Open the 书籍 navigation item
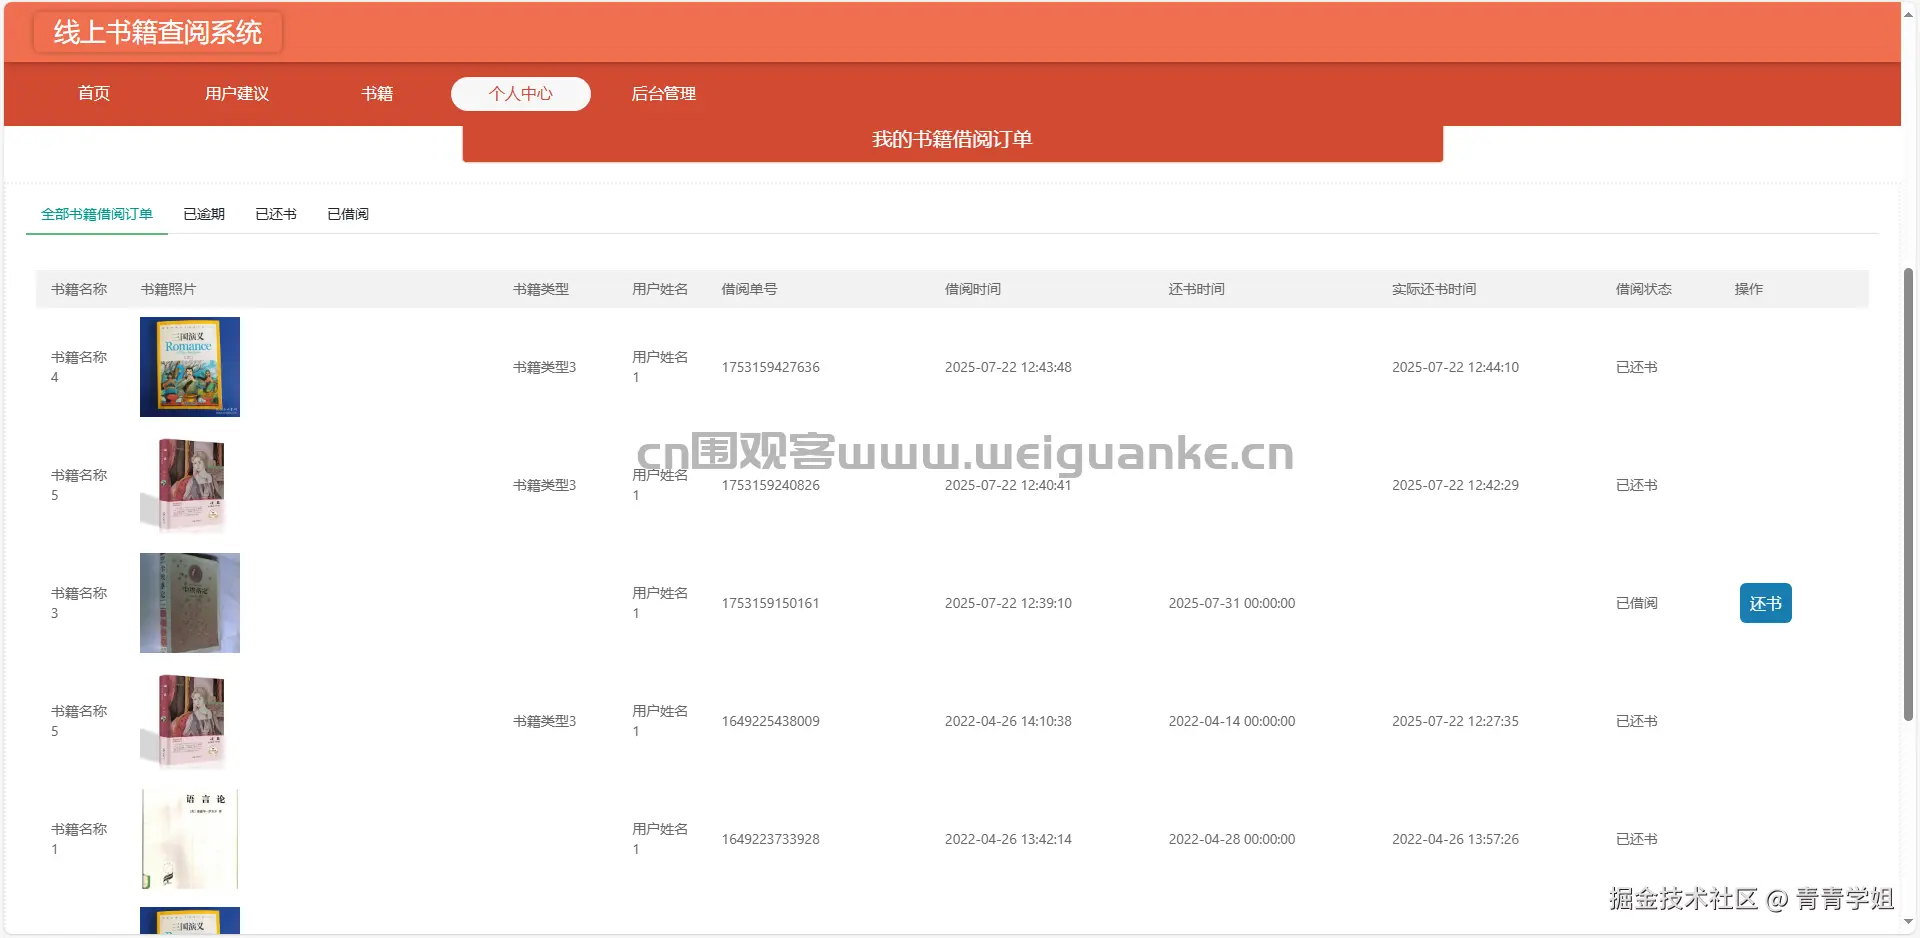 tap(377, 93)
